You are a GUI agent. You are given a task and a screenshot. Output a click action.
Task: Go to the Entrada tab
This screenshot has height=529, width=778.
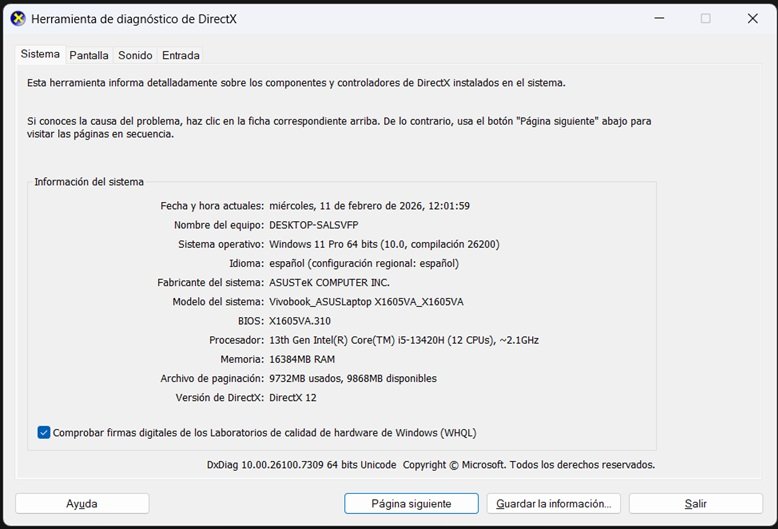[180, 56]
